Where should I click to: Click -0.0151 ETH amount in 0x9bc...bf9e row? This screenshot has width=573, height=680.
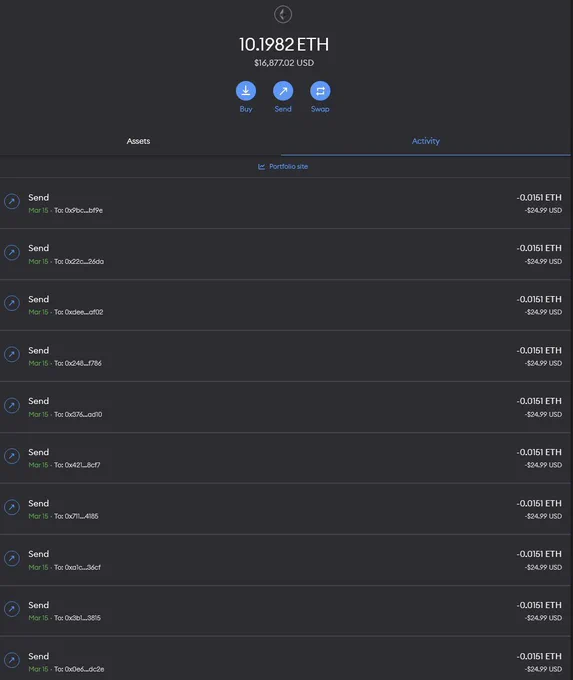click(539, 197)
